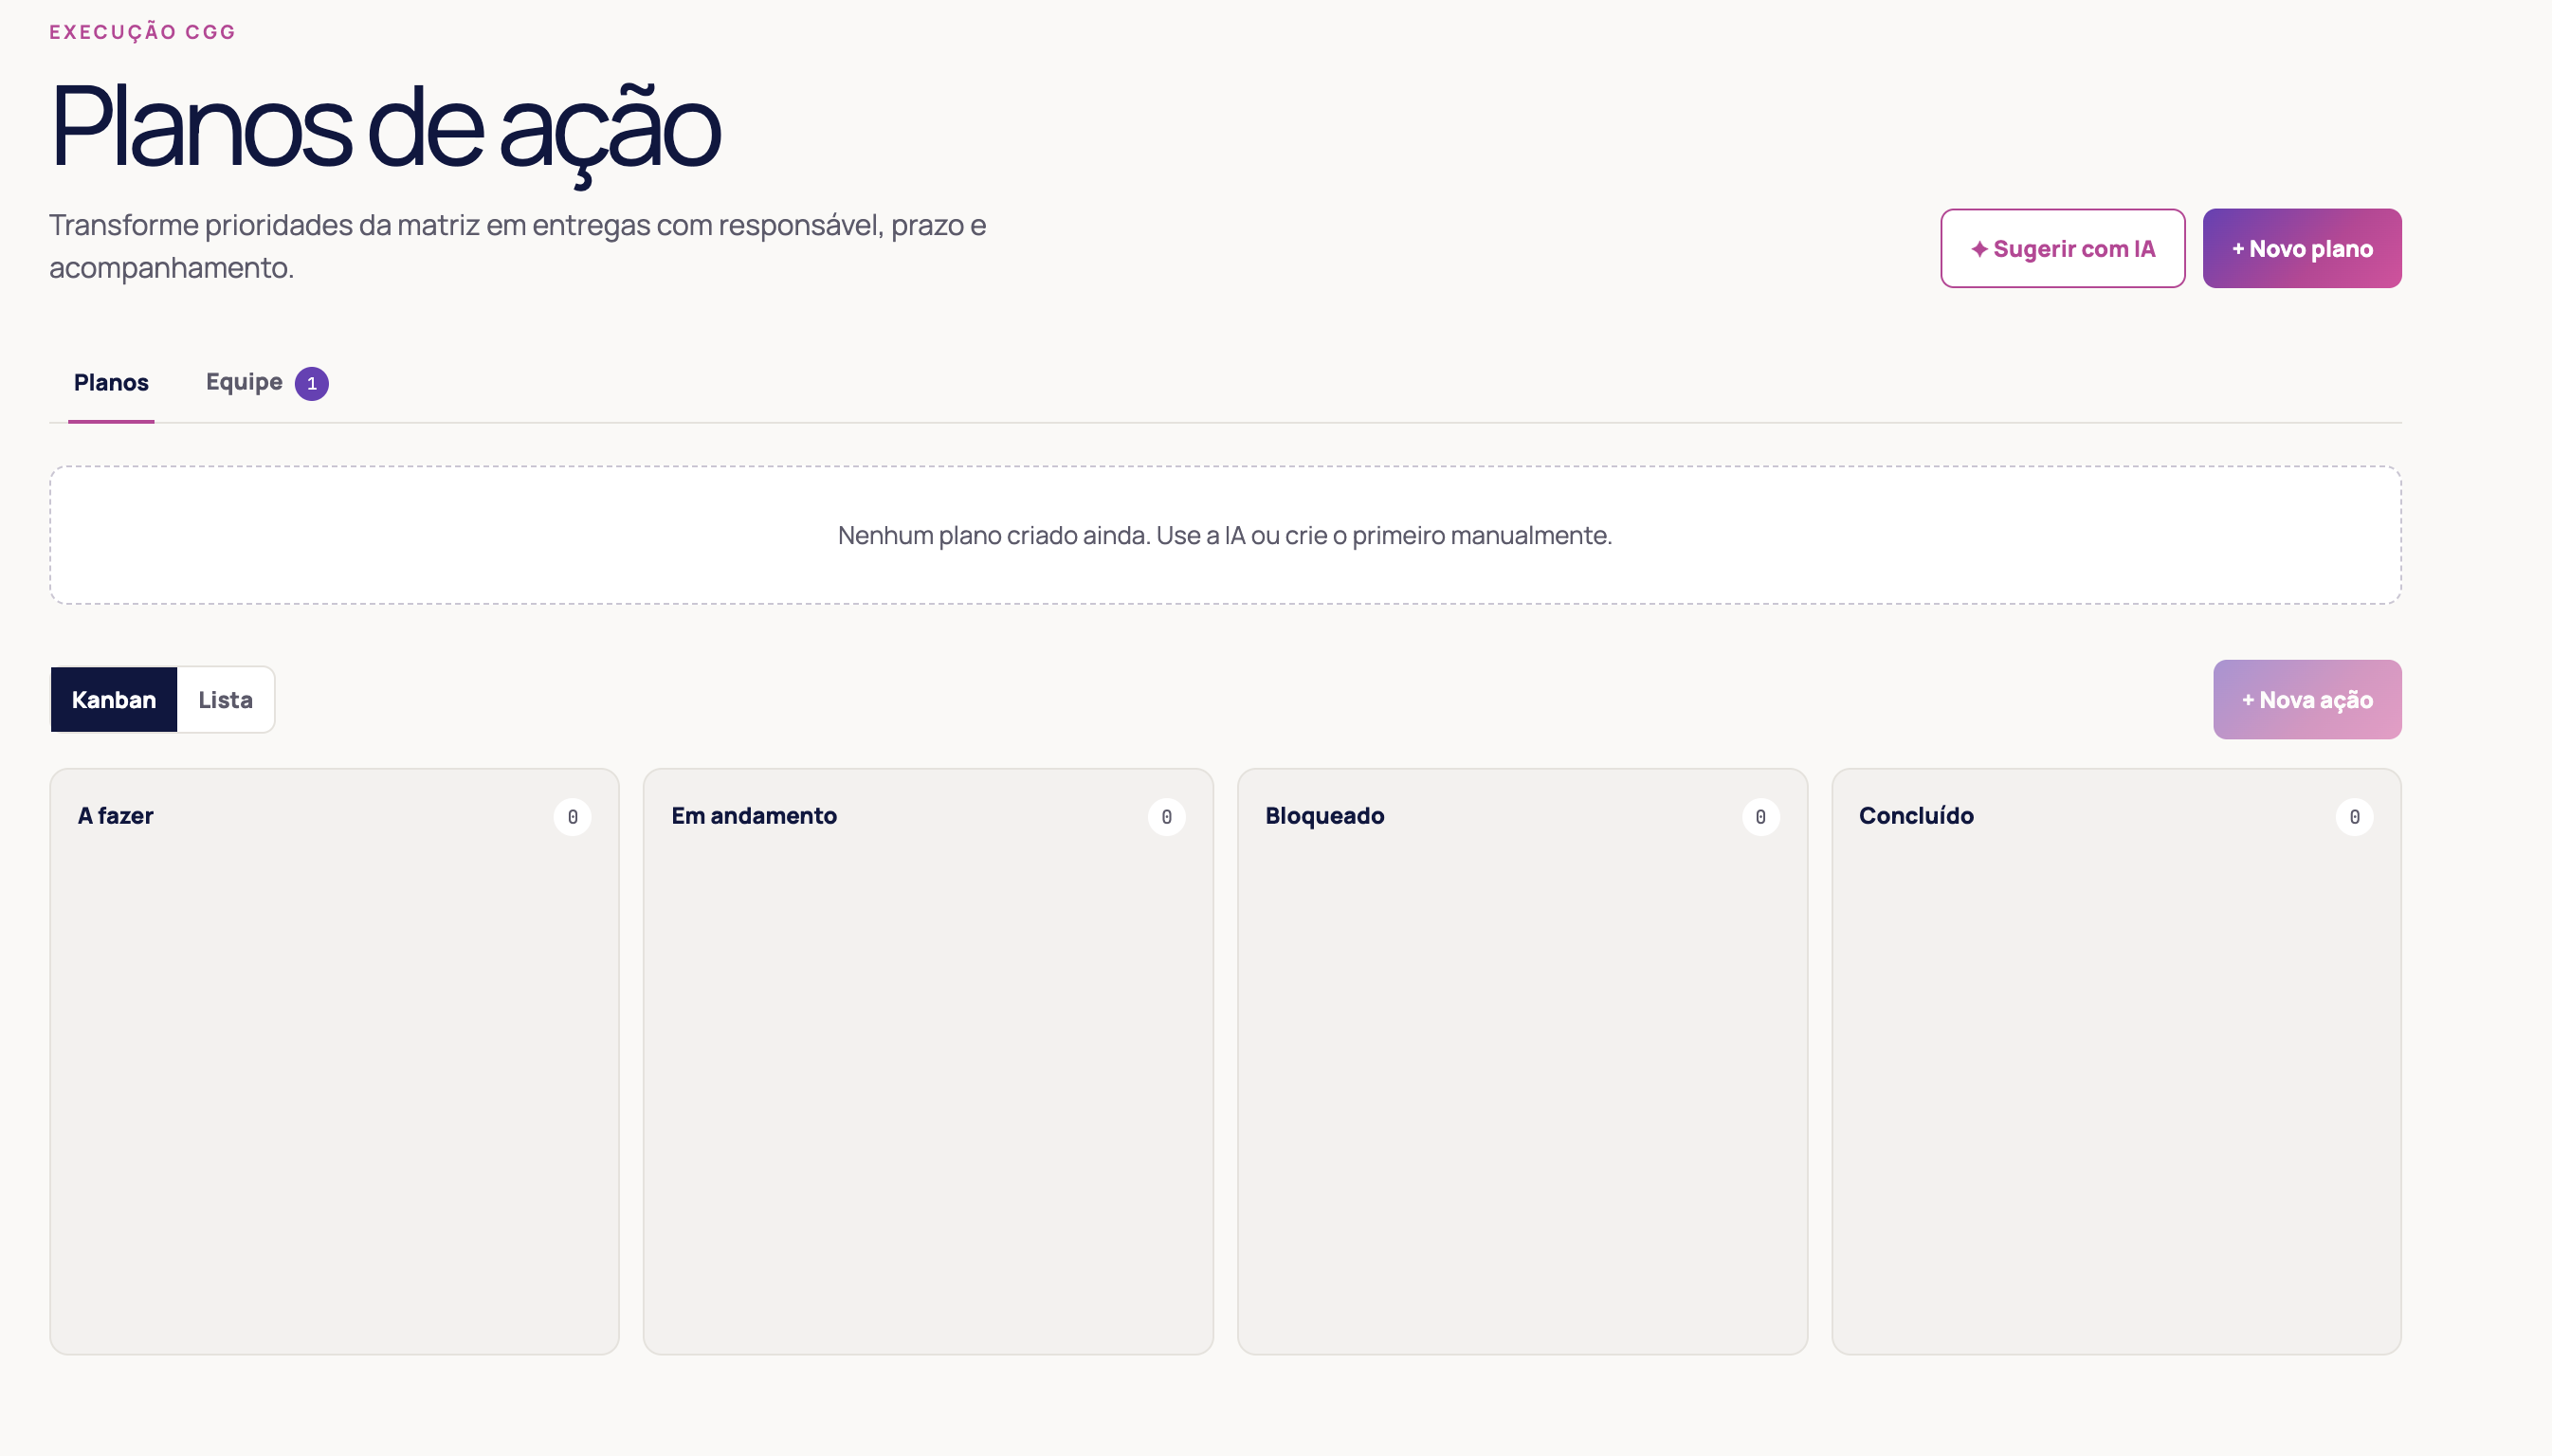
Task: Click the Em andamento column header
Action: 754,816
